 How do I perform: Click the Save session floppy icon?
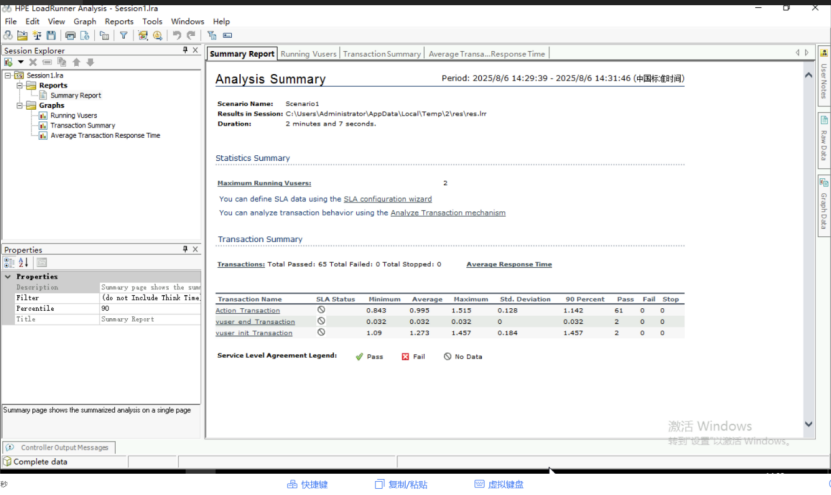51,36
